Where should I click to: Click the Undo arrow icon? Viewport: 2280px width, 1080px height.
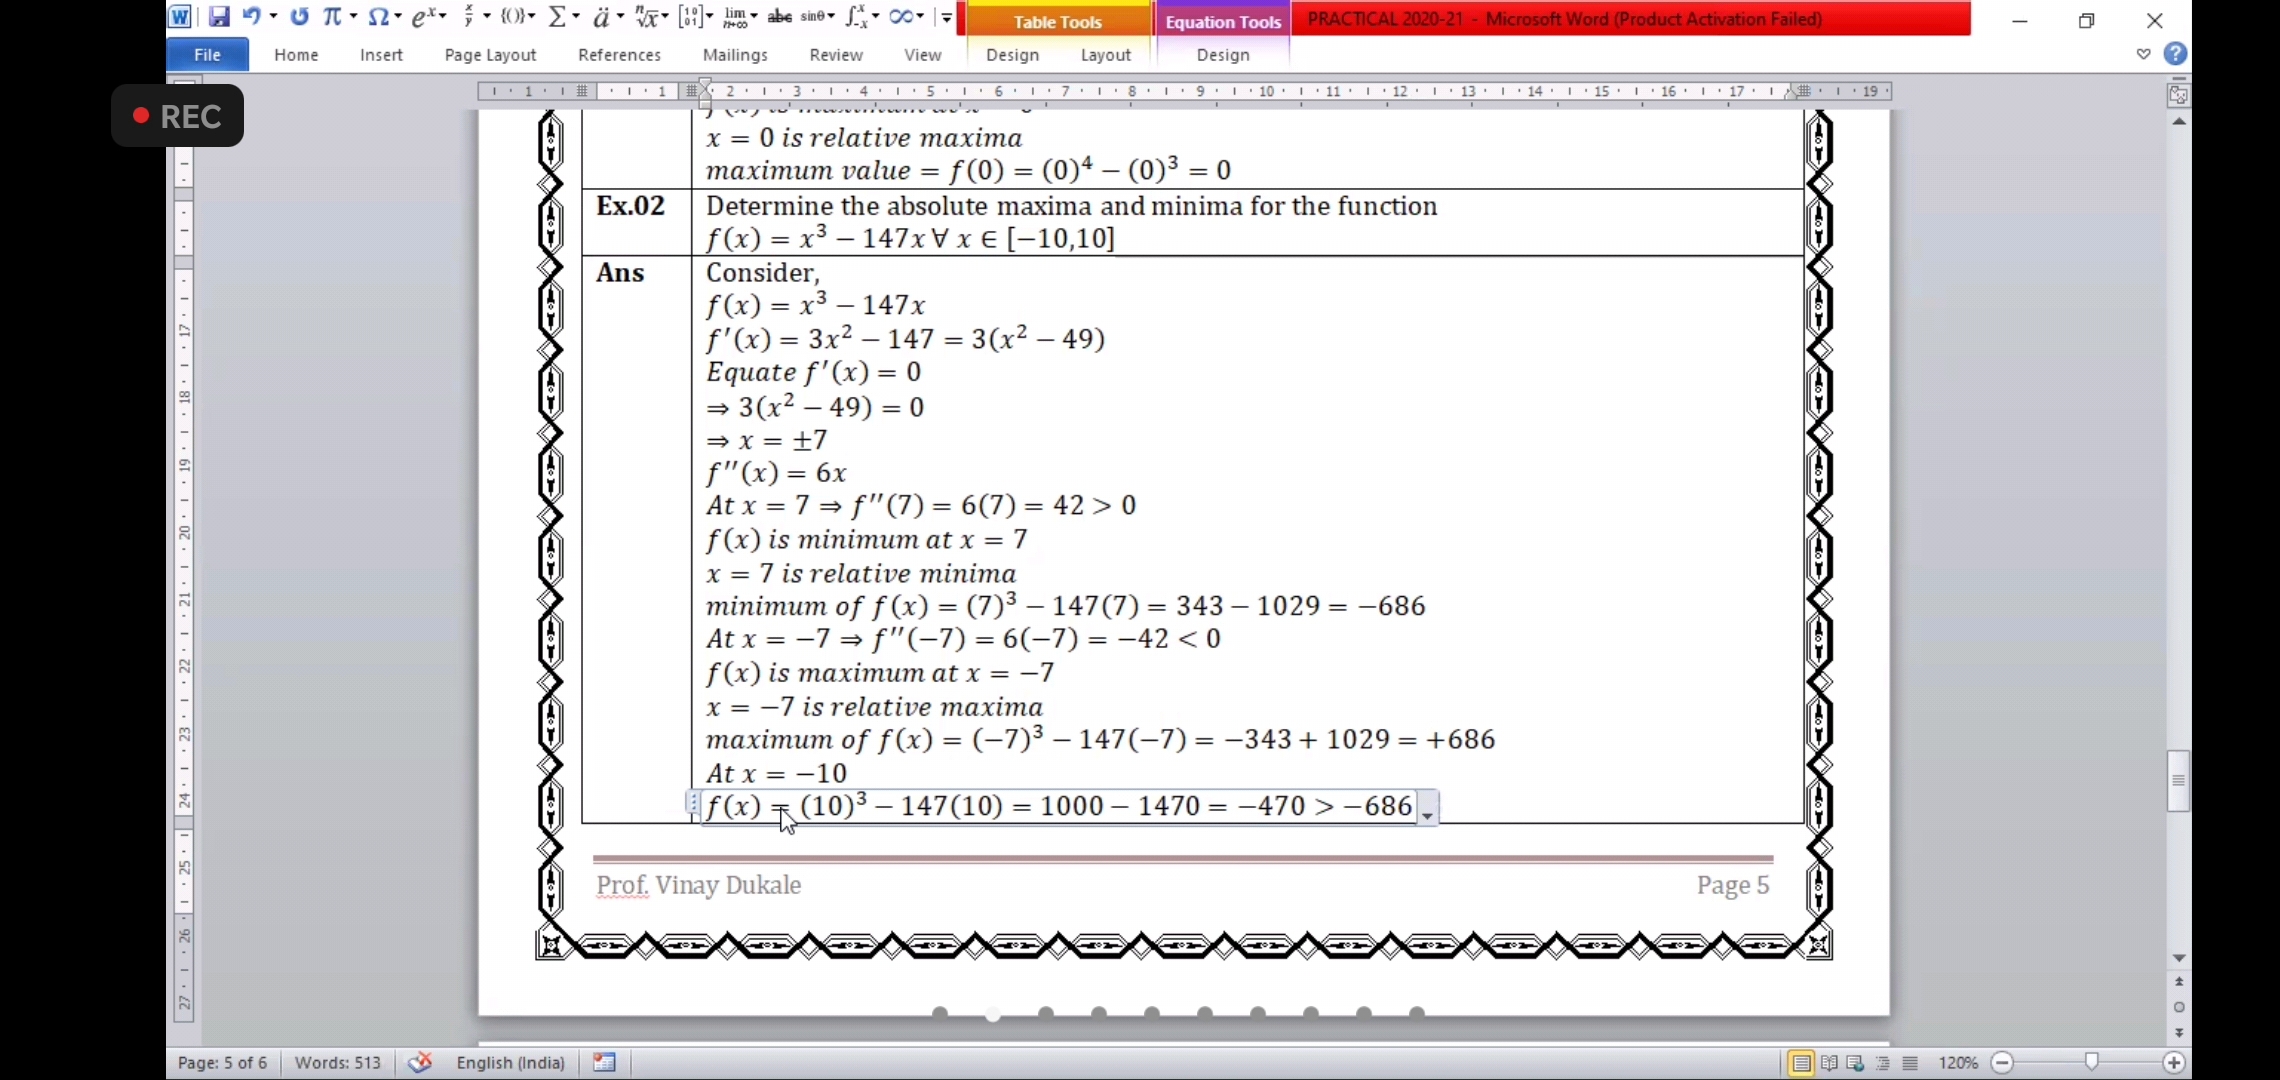pyautogui.click(x=252, y=17)
